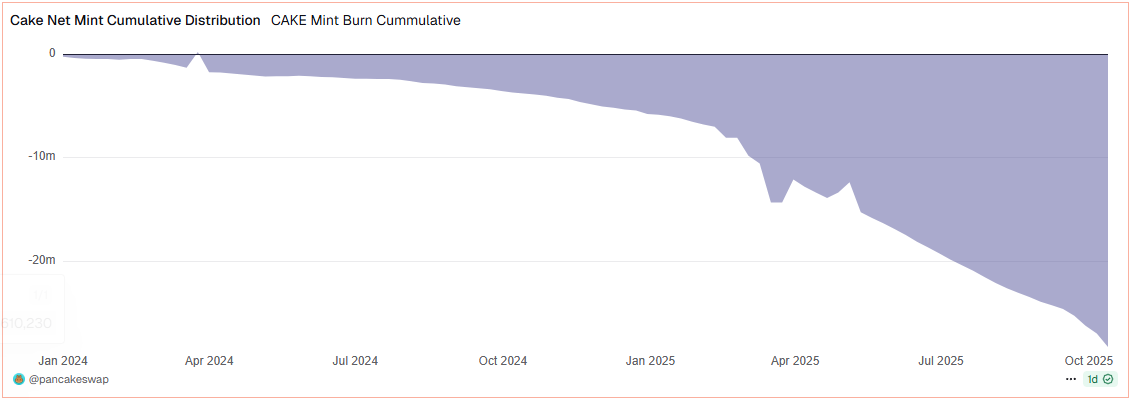Click the Jan 2024 x-axis label
Screen dimensions: 1134x400
(63, 360)
